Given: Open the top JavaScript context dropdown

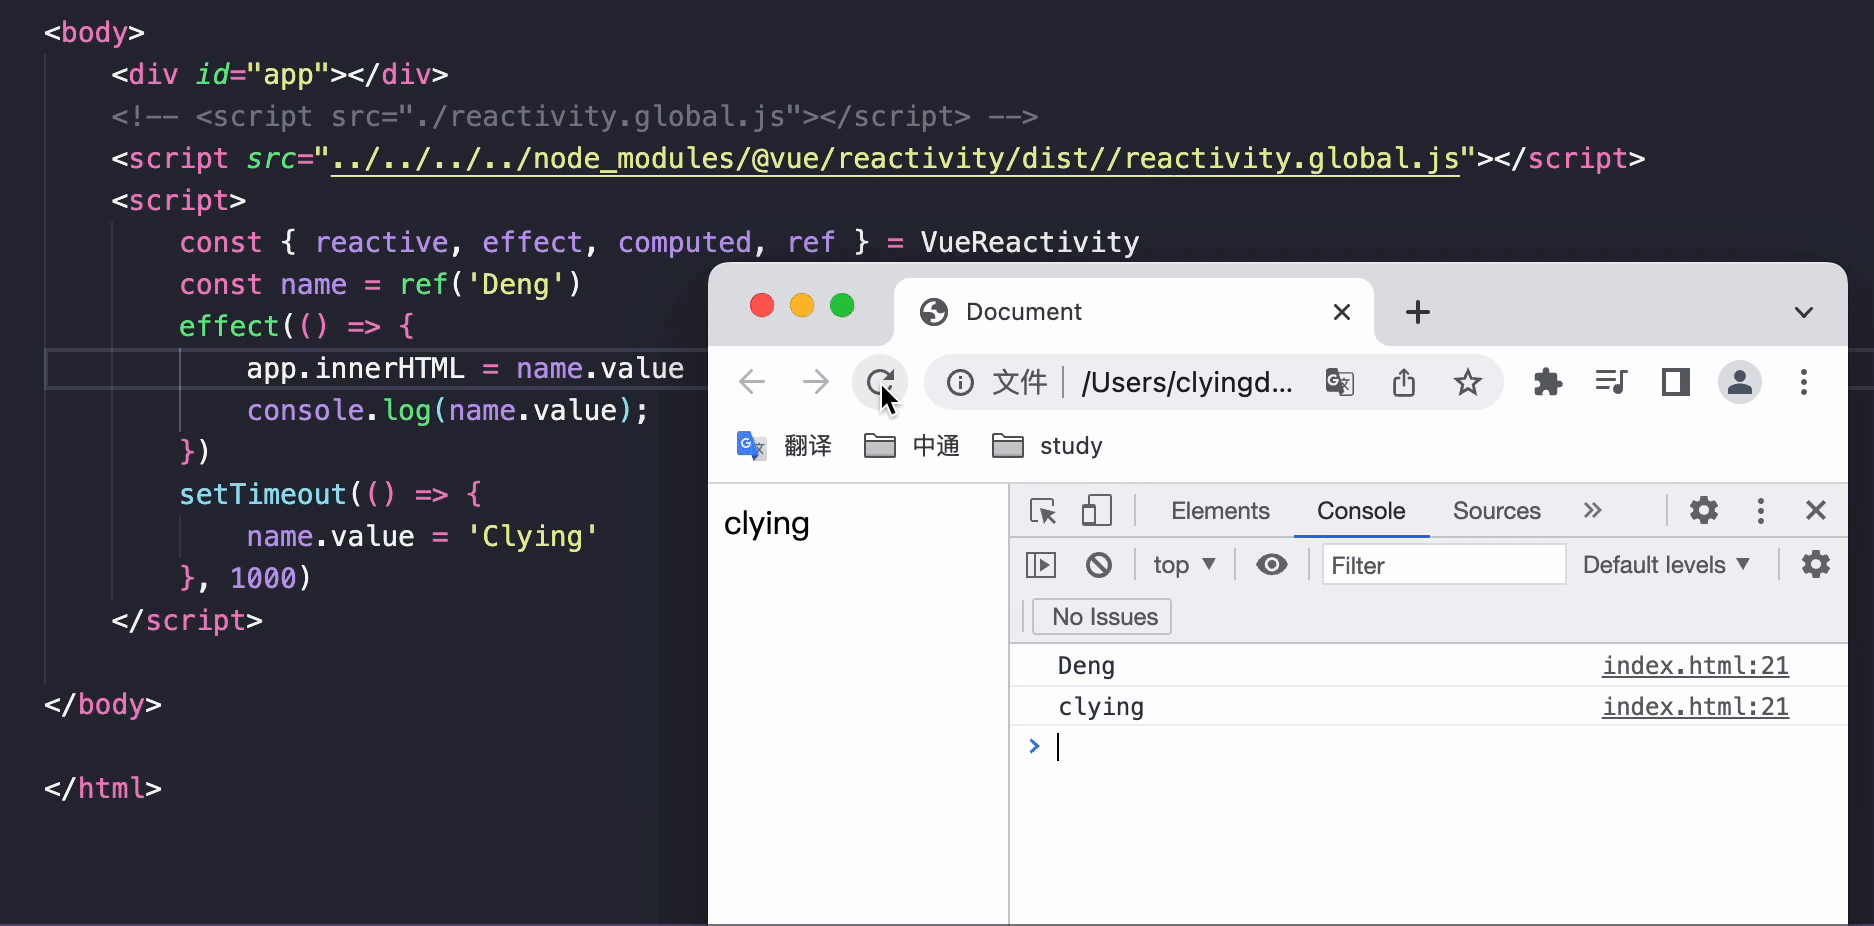Looking at the screenshot, I should 1184,565.
